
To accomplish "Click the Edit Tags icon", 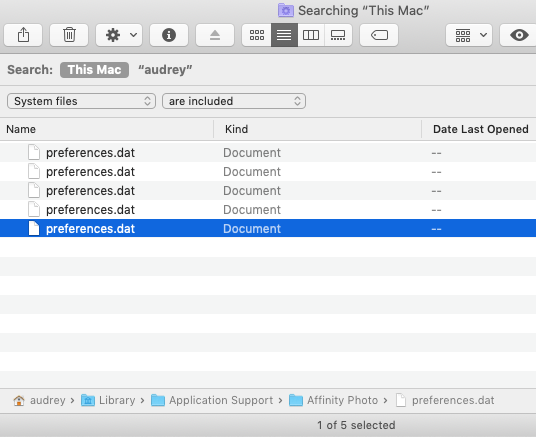I will (x=379, y=35).
